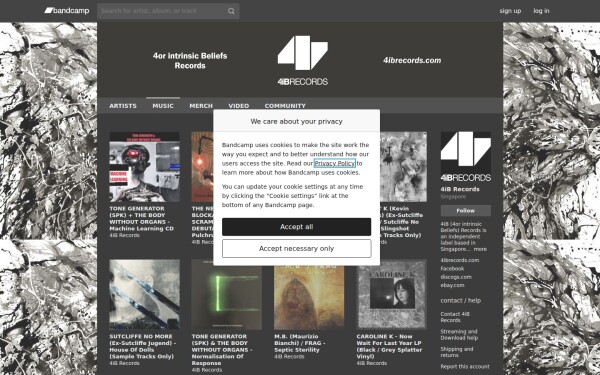
Task: Open Machine Learning CD album cover
Action: [x=144, y=167]
